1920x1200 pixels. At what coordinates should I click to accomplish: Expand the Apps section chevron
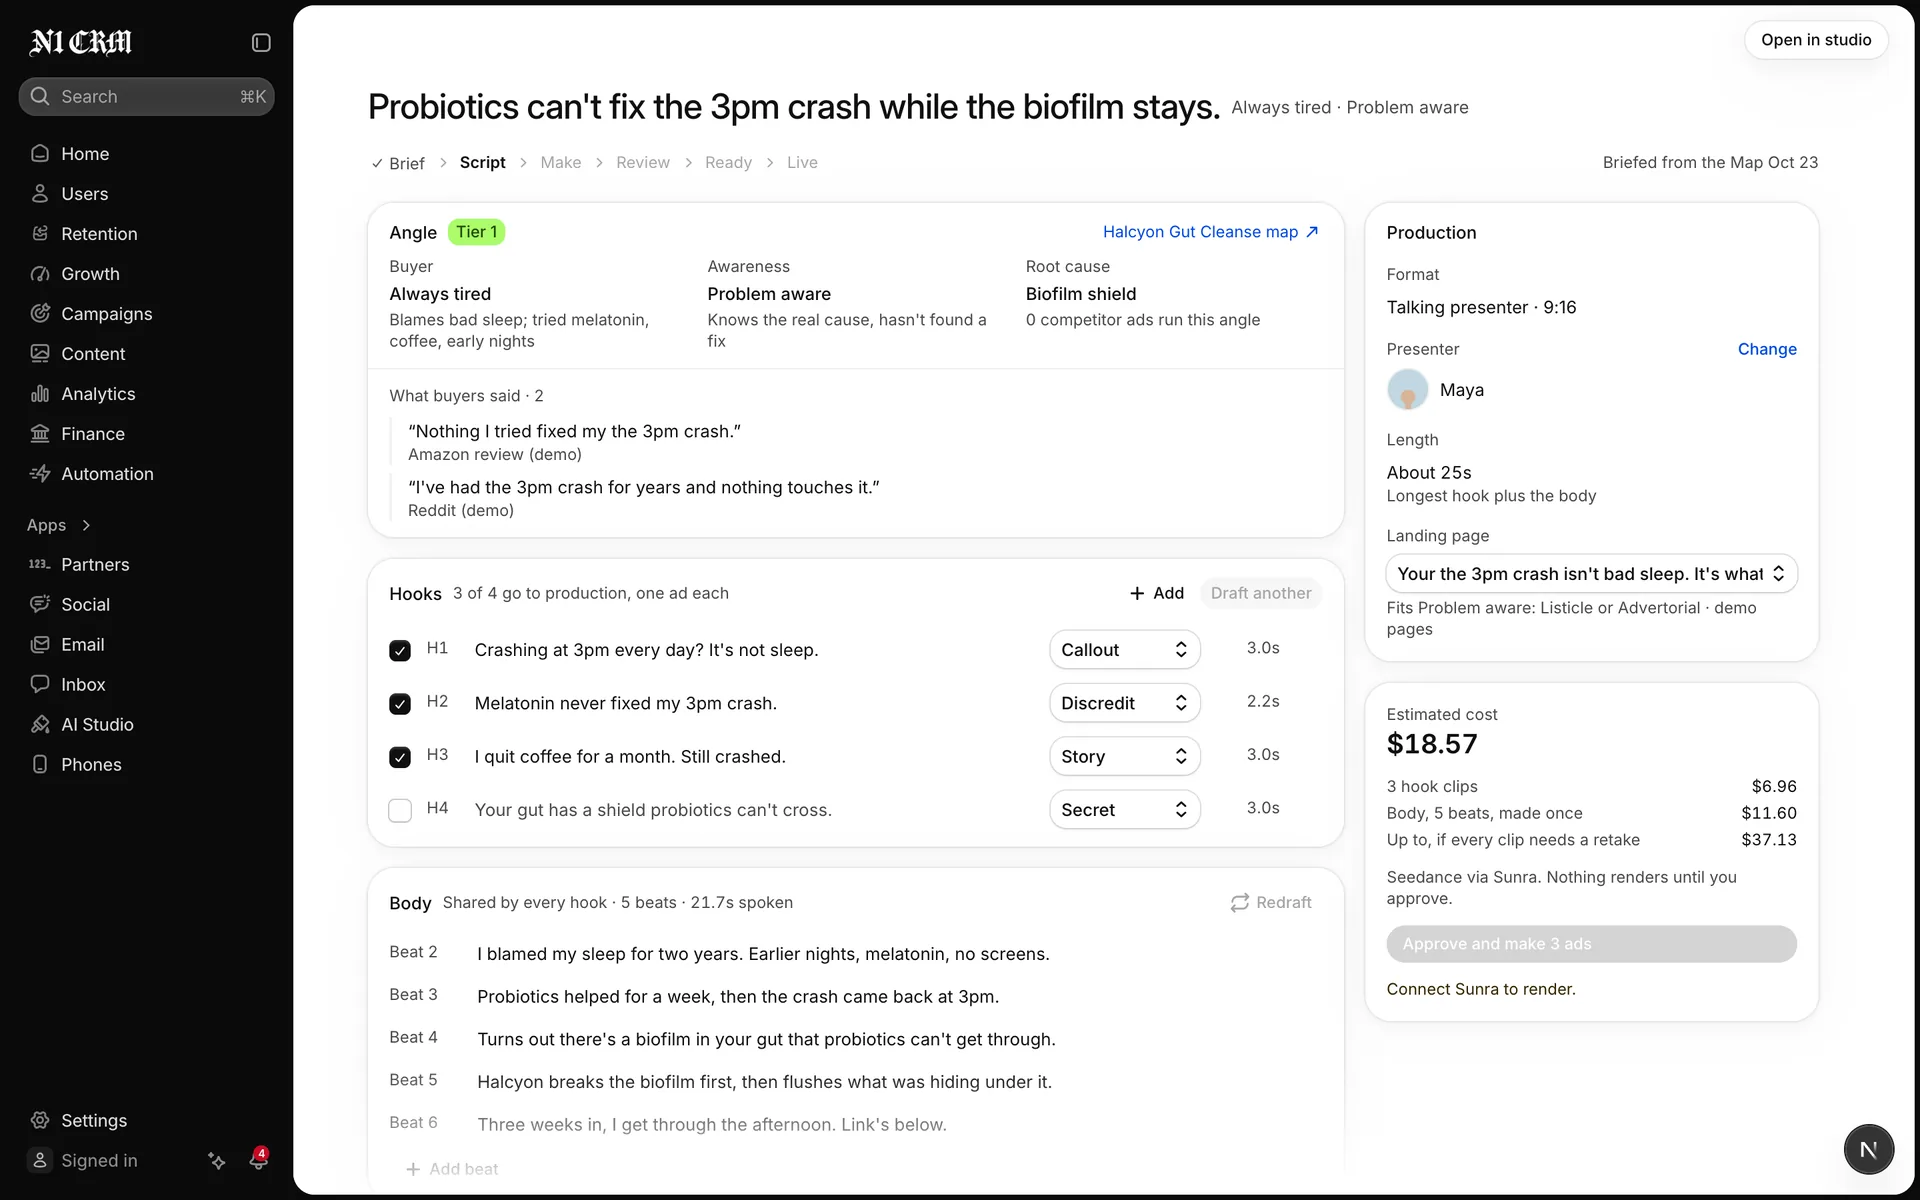pos(86,525)
